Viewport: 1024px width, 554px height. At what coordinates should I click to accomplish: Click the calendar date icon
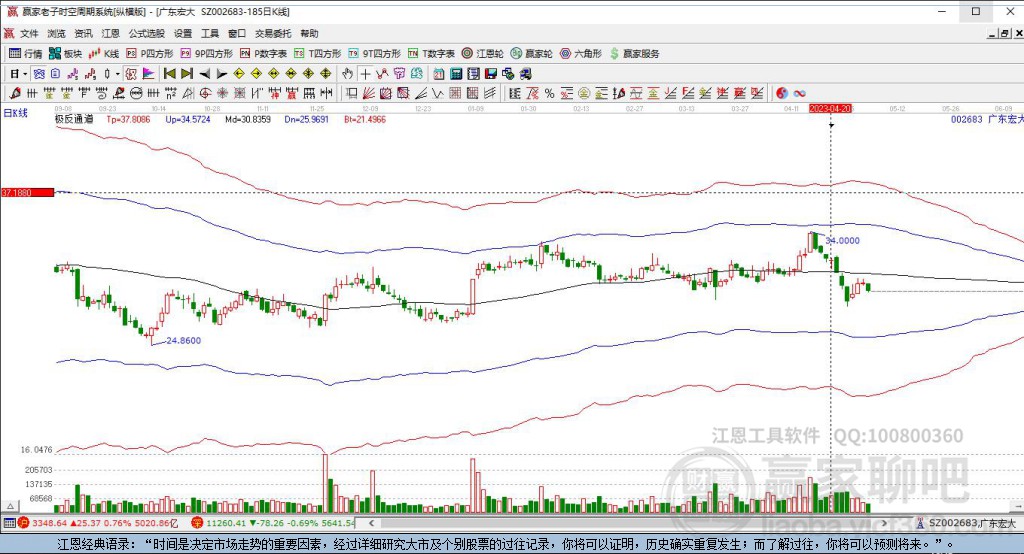(x=439, y=74)
